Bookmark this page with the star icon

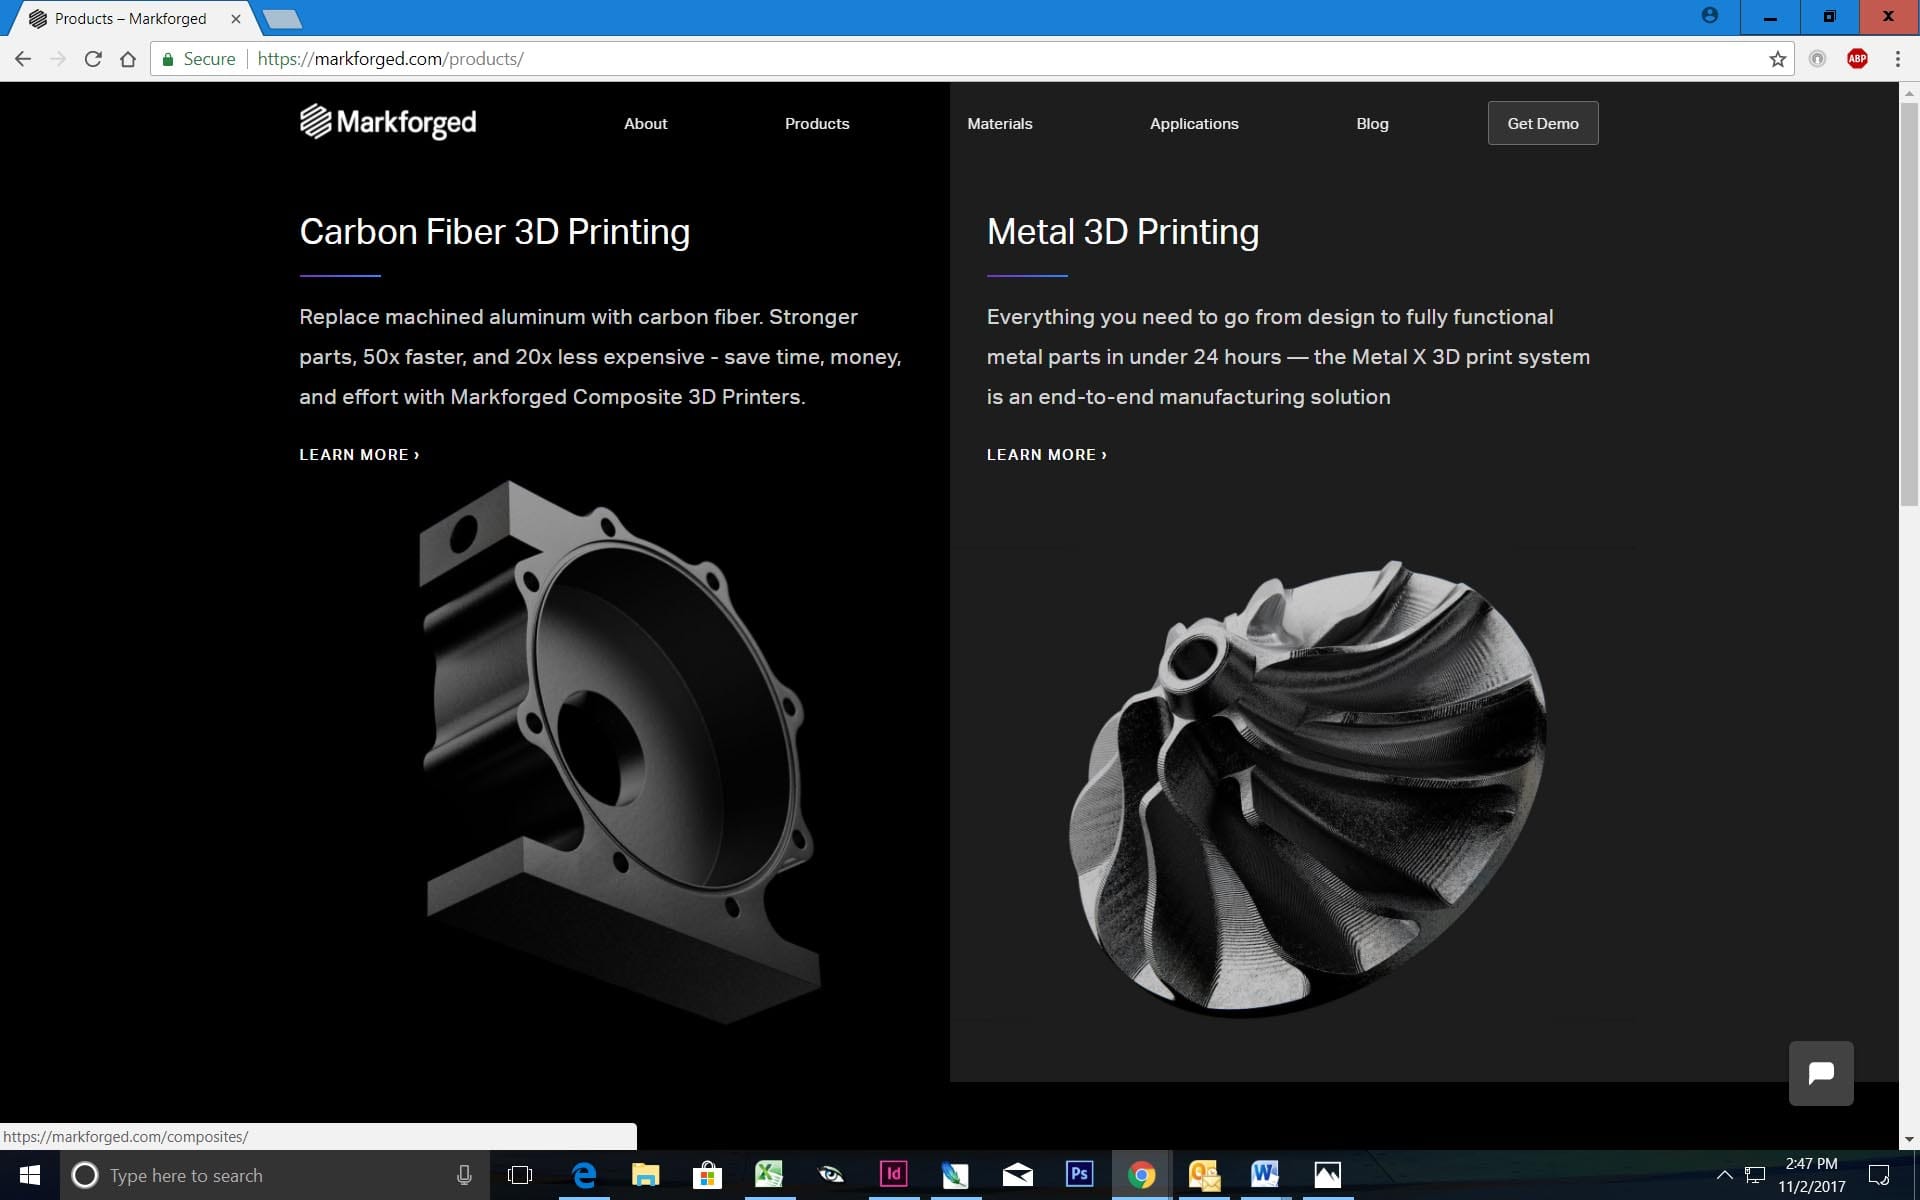pos(1777,59)
